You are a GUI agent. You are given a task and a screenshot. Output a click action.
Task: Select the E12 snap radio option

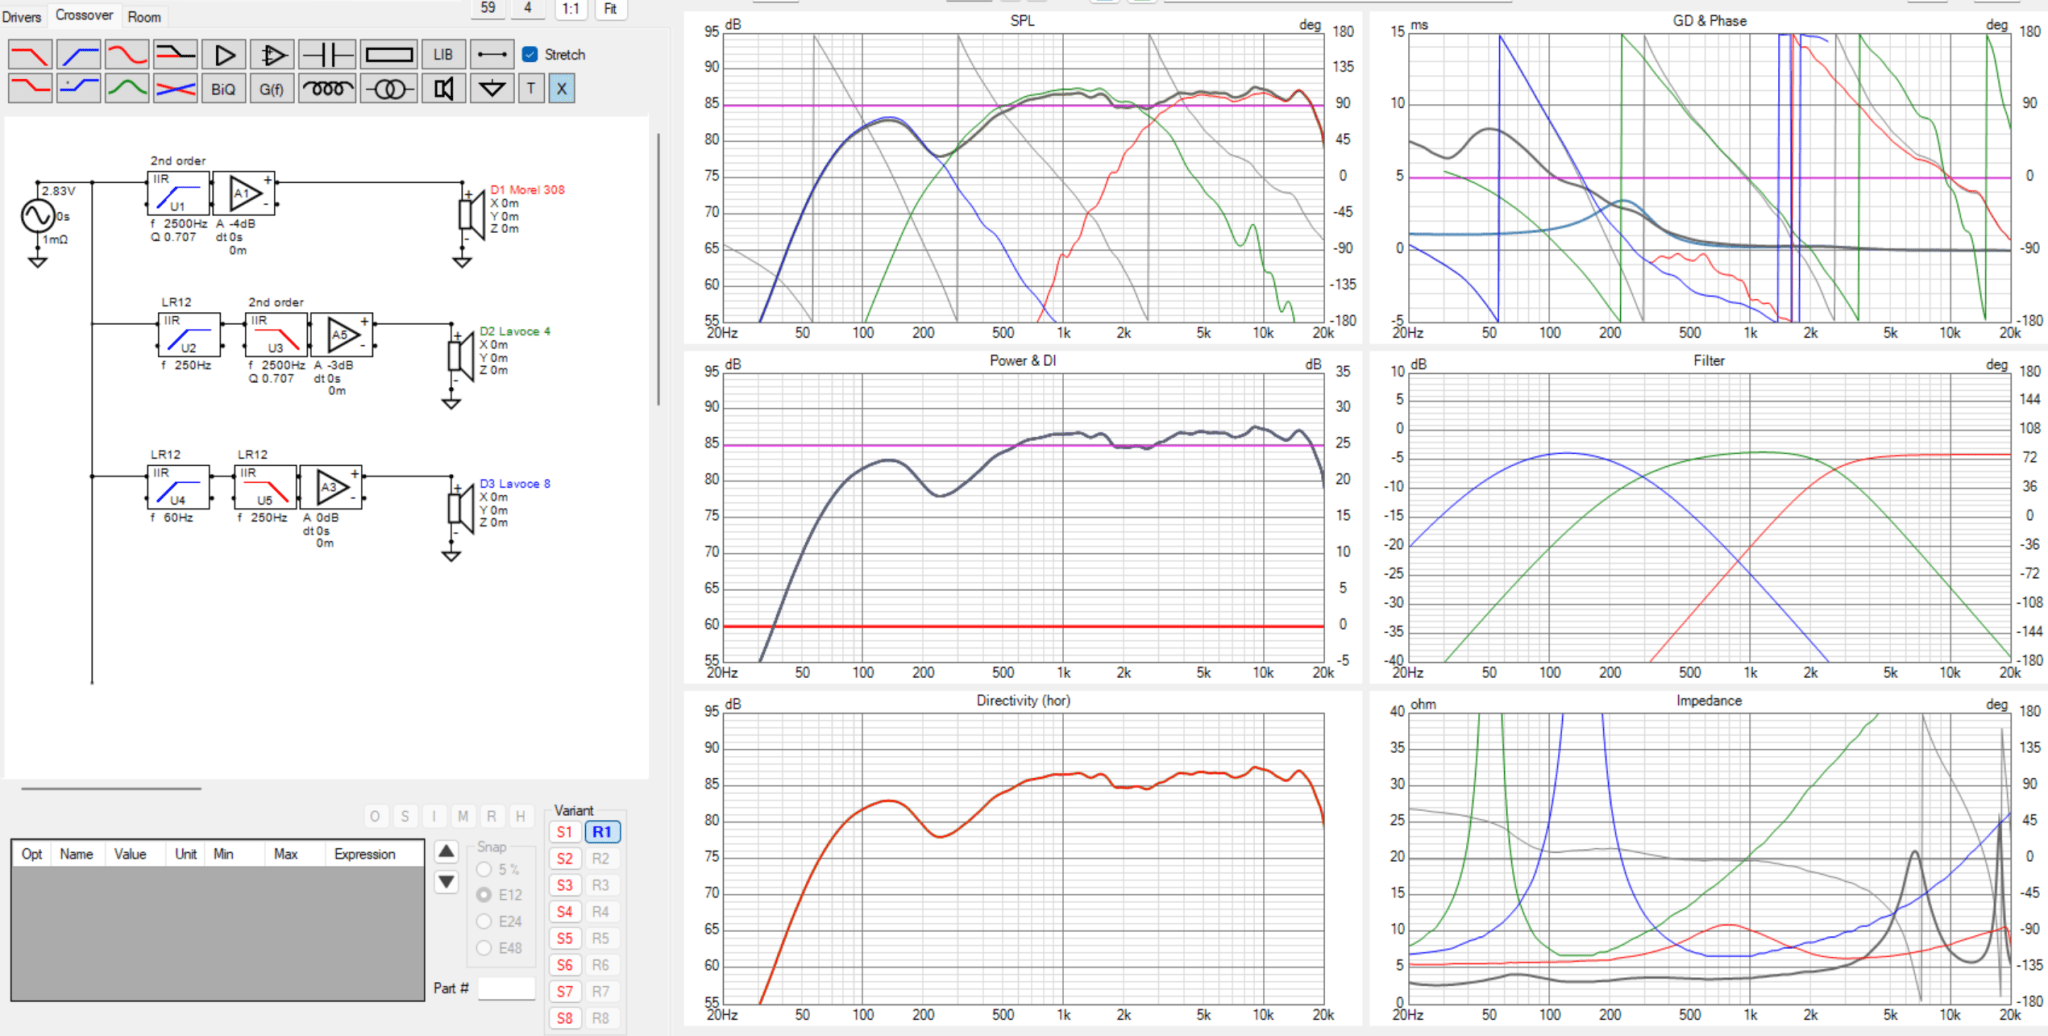pos(484,895)
